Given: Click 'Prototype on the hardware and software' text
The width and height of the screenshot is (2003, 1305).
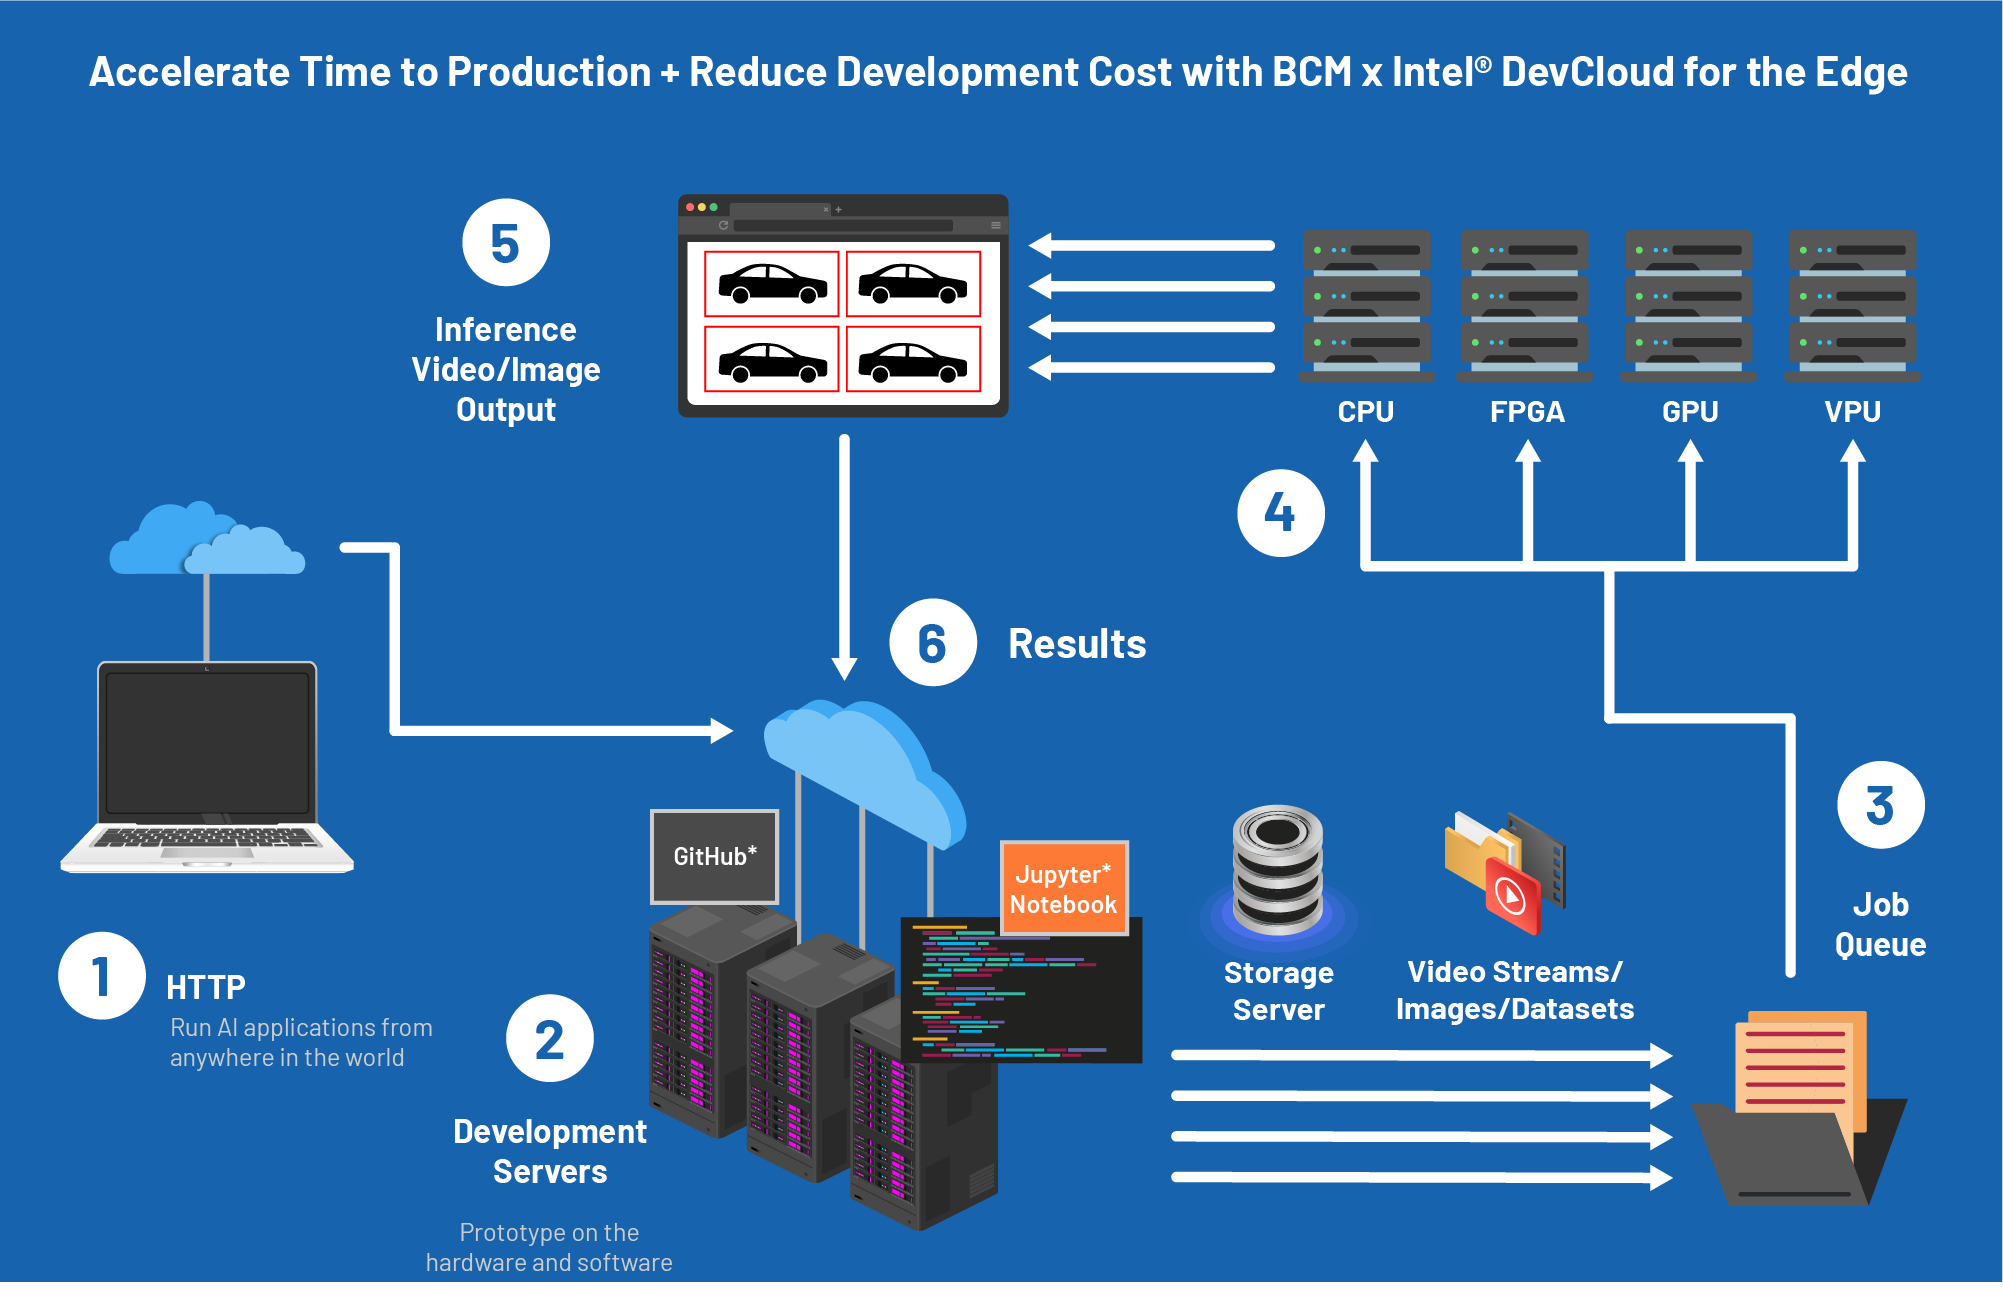Looking at the screenshot, I should pos(549,1247).
